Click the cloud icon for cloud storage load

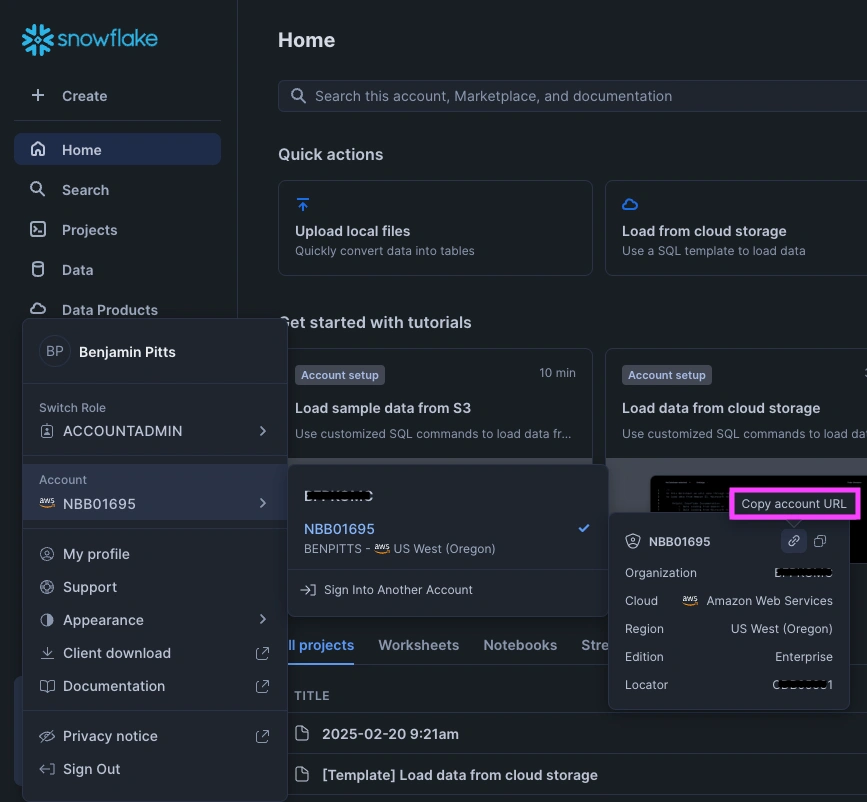(630, 205)
